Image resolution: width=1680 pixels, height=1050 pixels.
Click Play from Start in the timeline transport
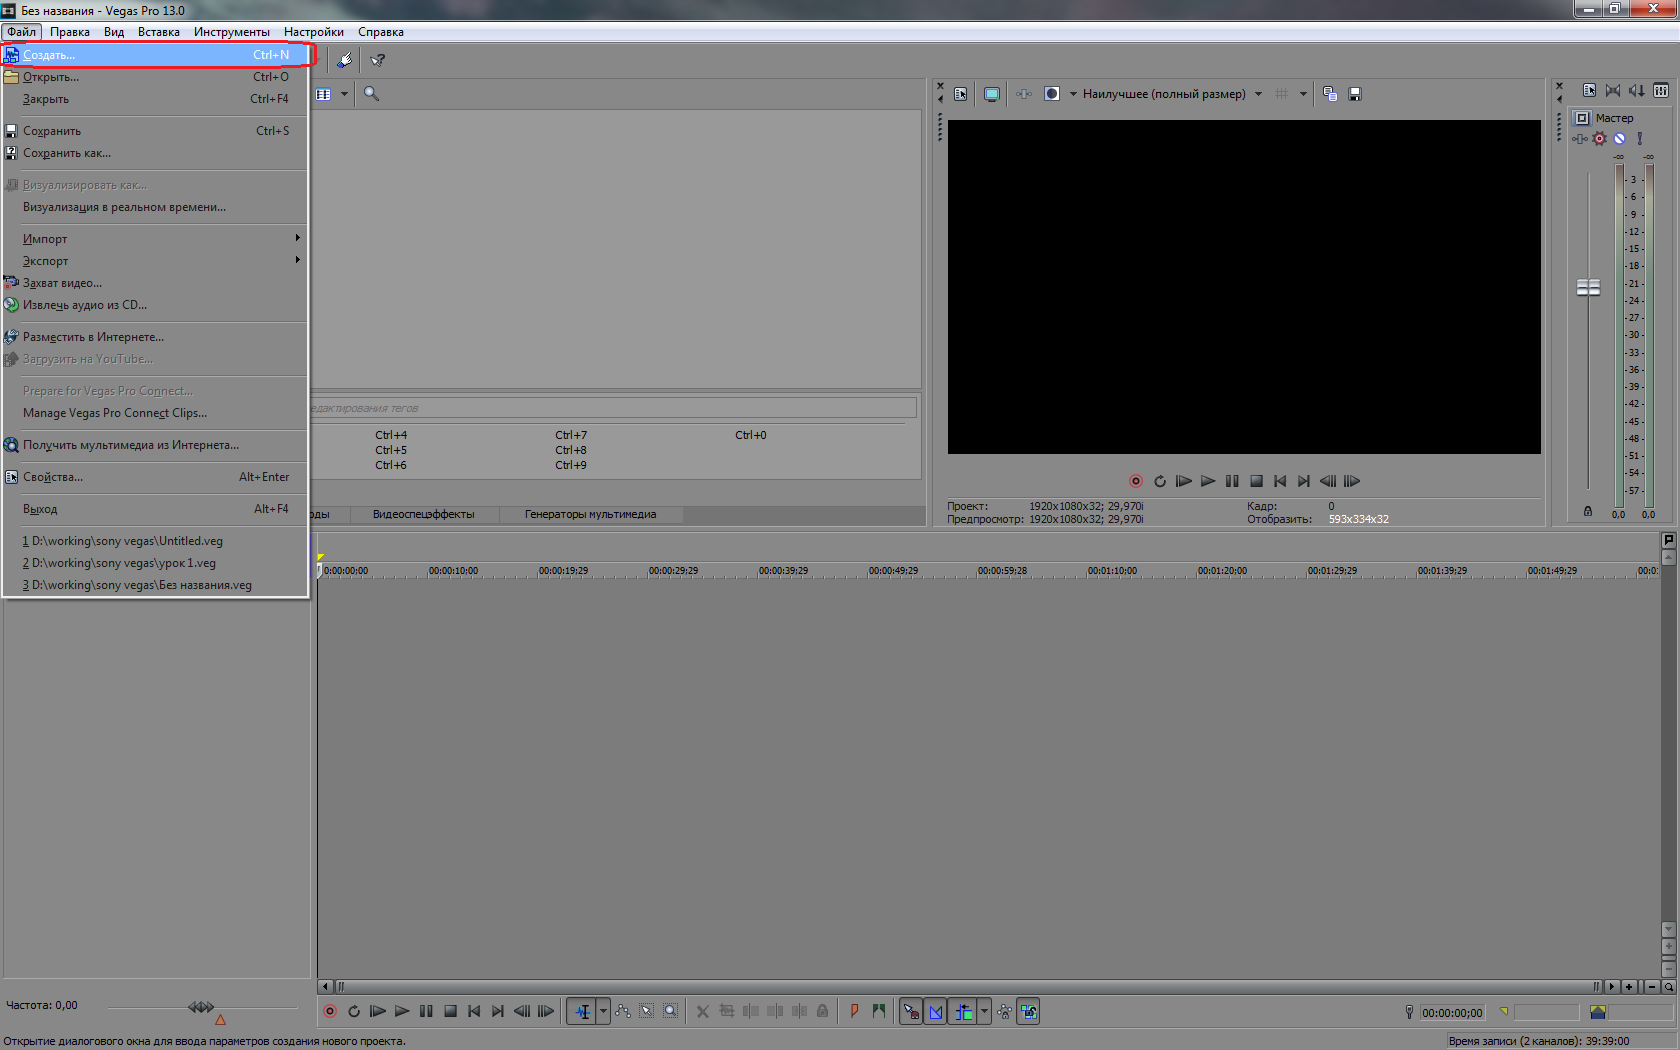click(378, 1011)
